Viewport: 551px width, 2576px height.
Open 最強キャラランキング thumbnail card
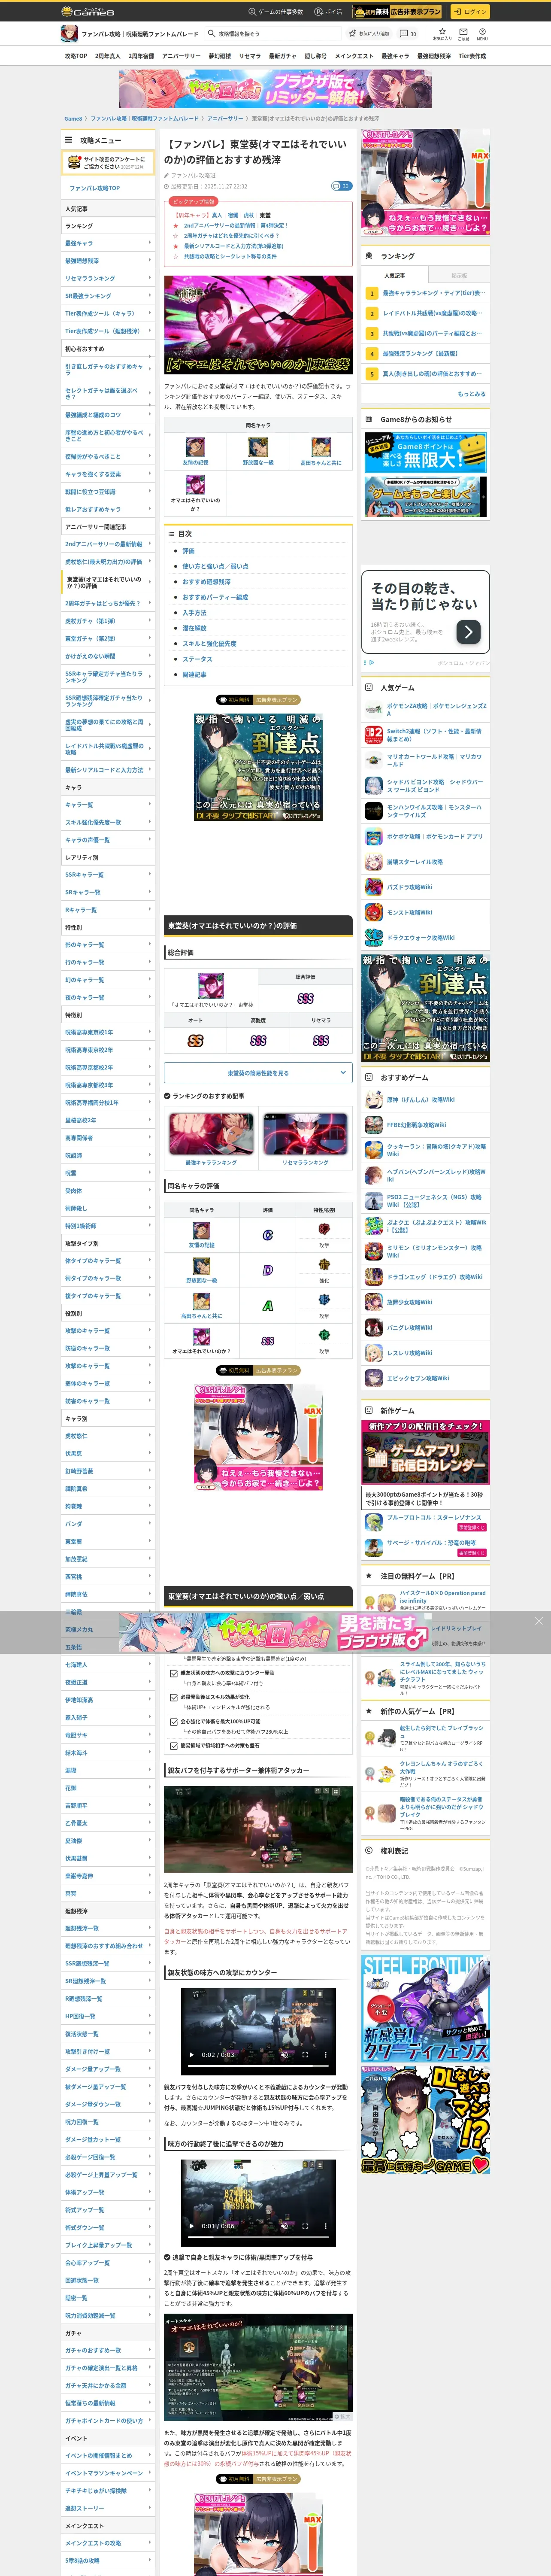point(211,1139)
